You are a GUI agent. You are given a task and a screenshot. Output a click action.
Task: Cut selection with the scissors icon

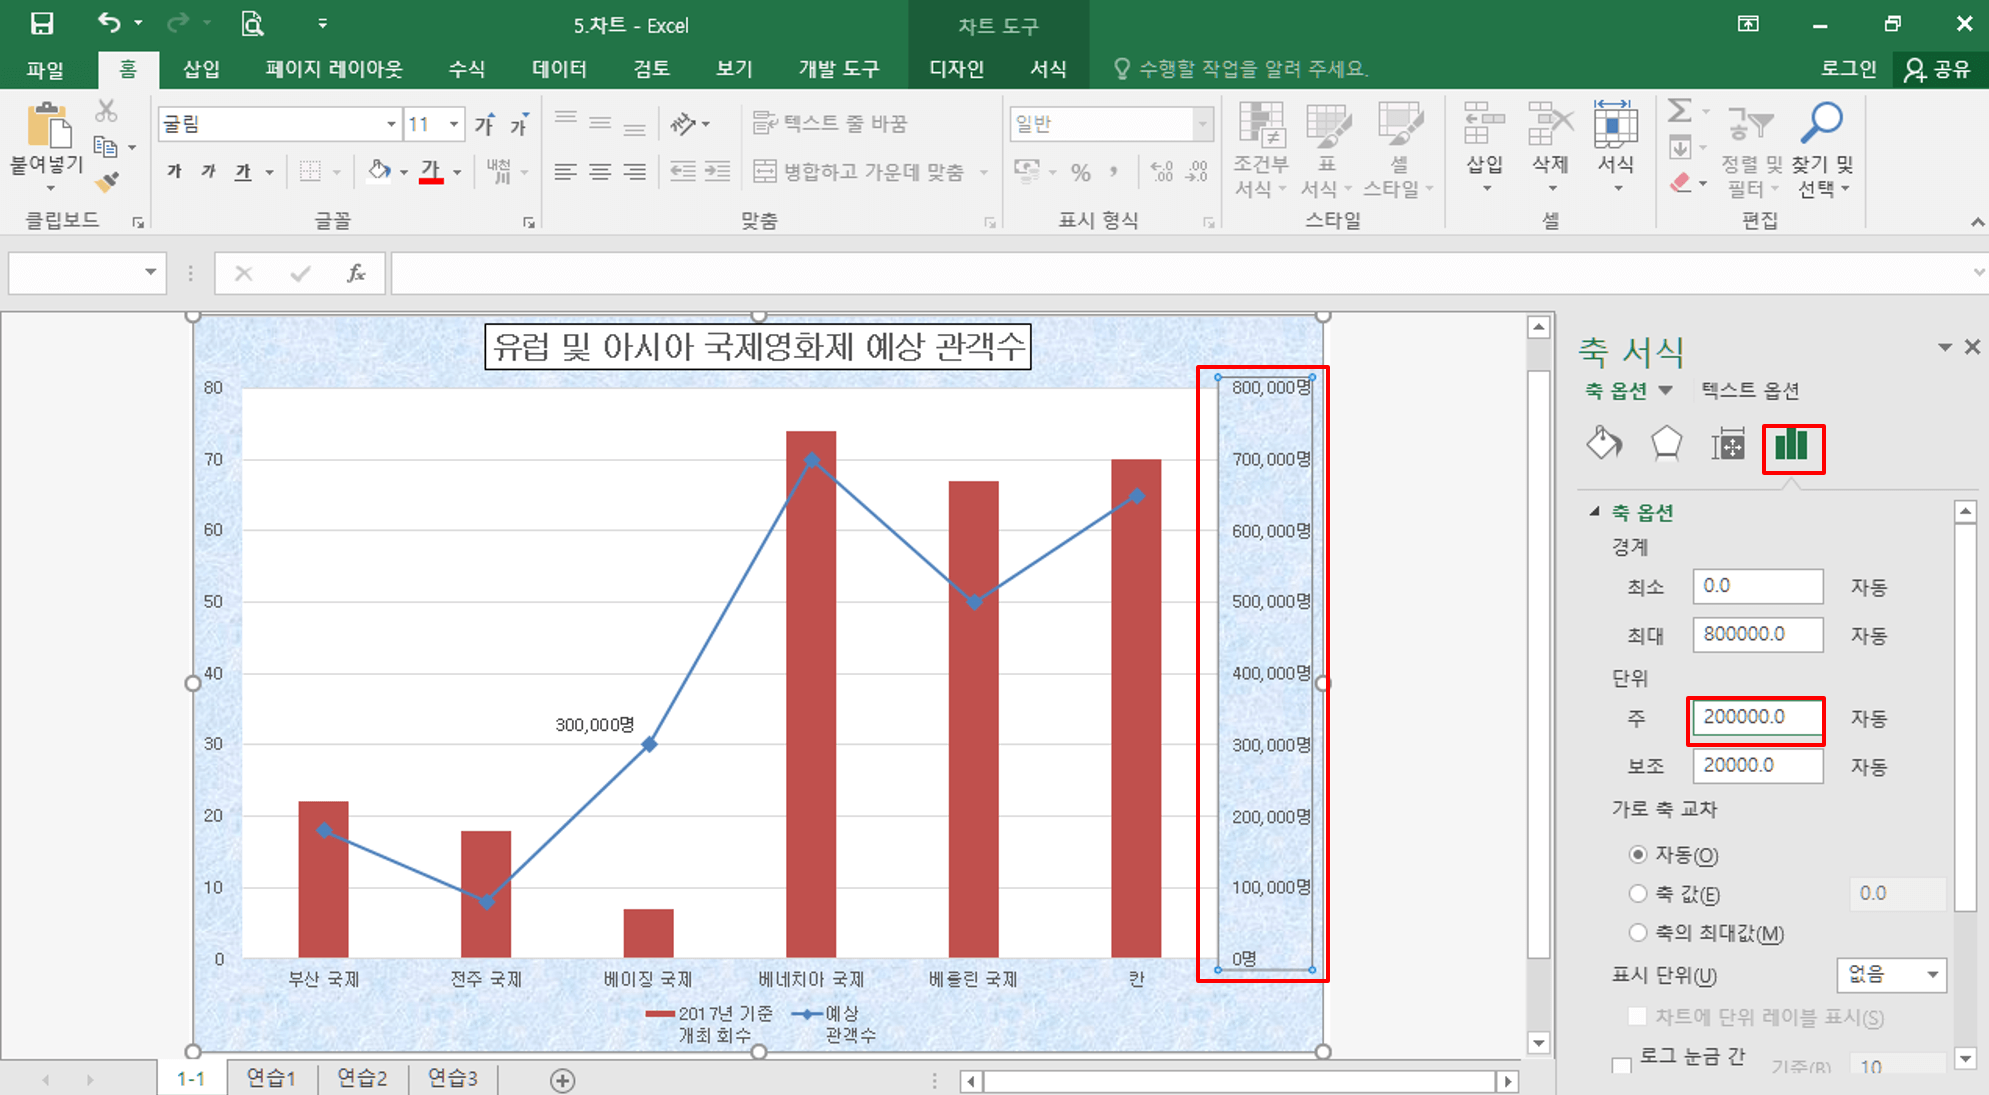(x=107, y=111)
